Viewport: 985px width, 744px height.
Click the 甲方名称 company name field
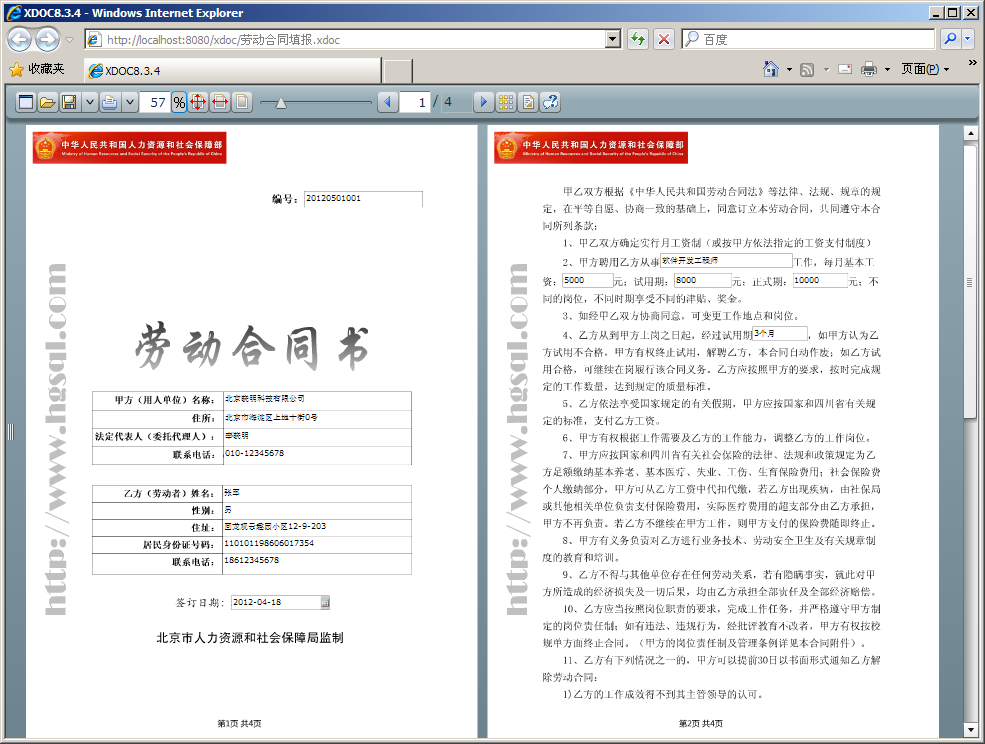point(317,399)
